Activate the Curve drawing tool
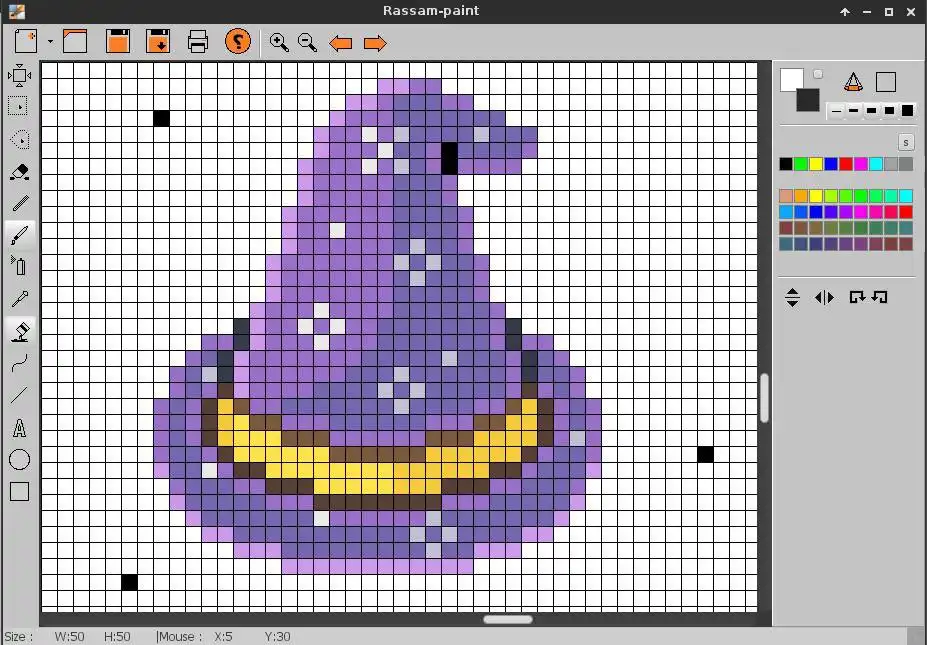Viewport: 927px width, 645px height. 20,362
